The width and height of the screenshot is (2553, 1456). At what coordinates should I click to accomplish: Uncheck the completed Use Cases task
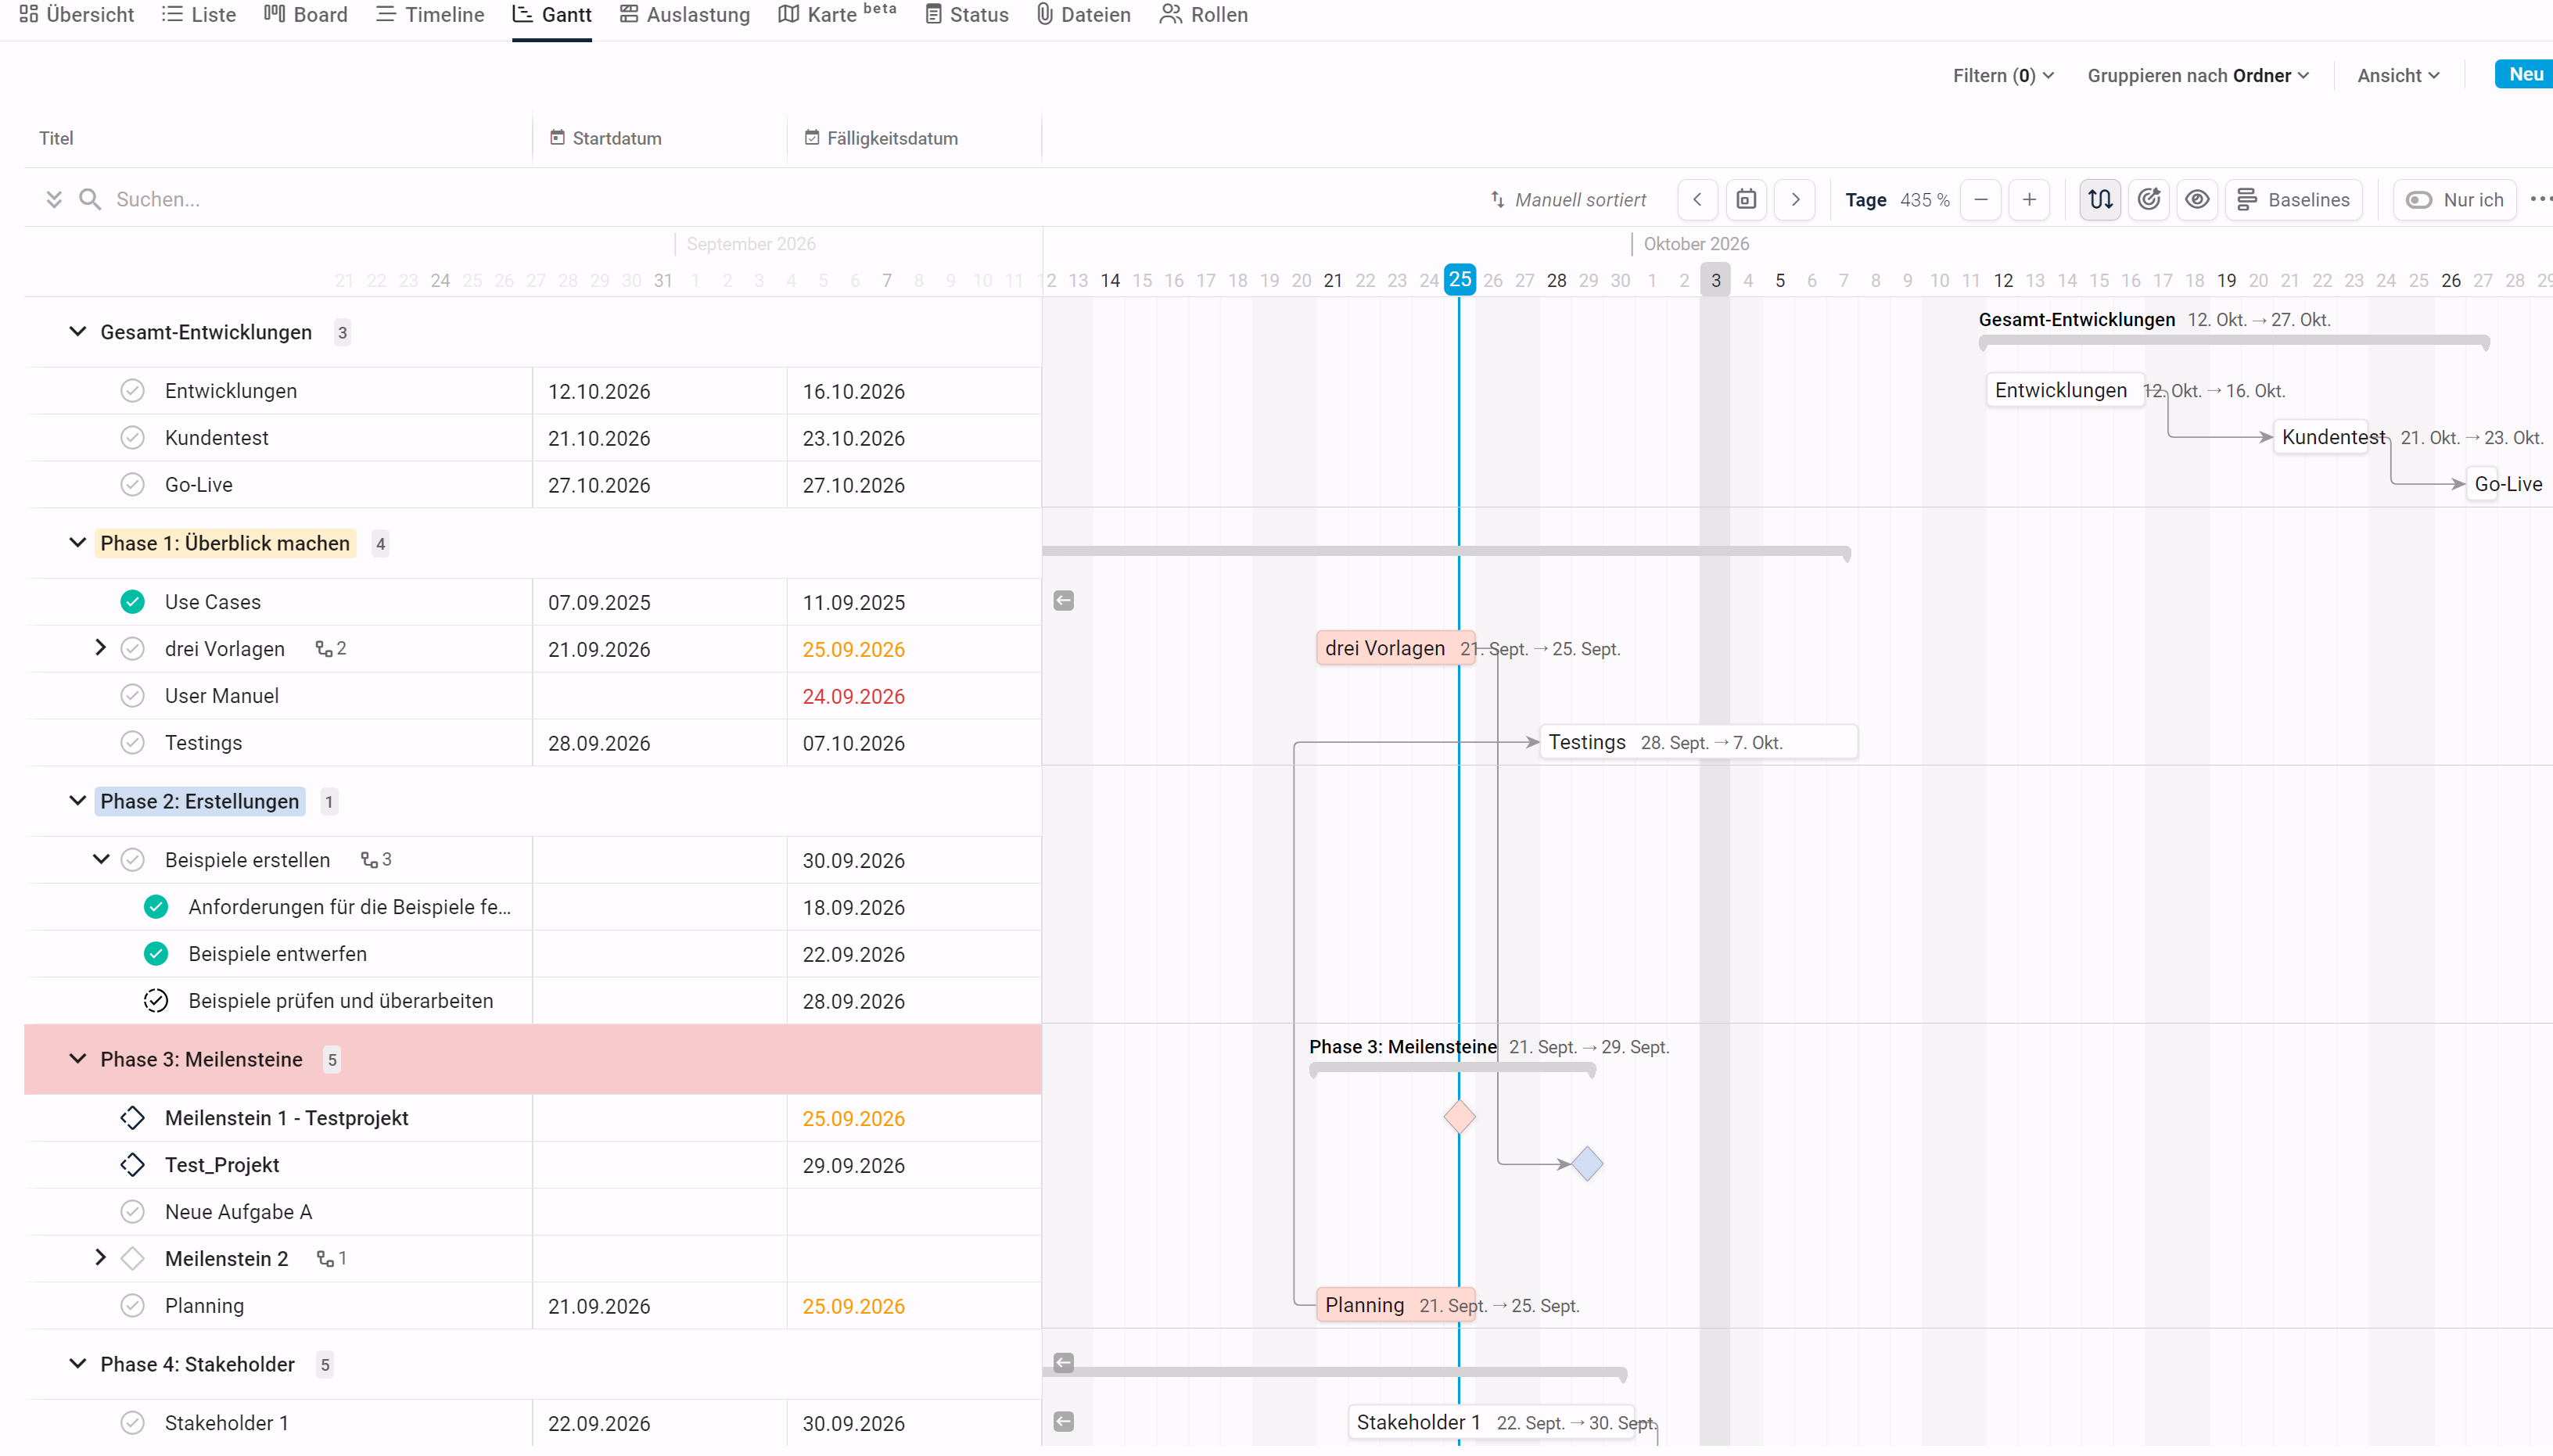[x=132, y=602]
